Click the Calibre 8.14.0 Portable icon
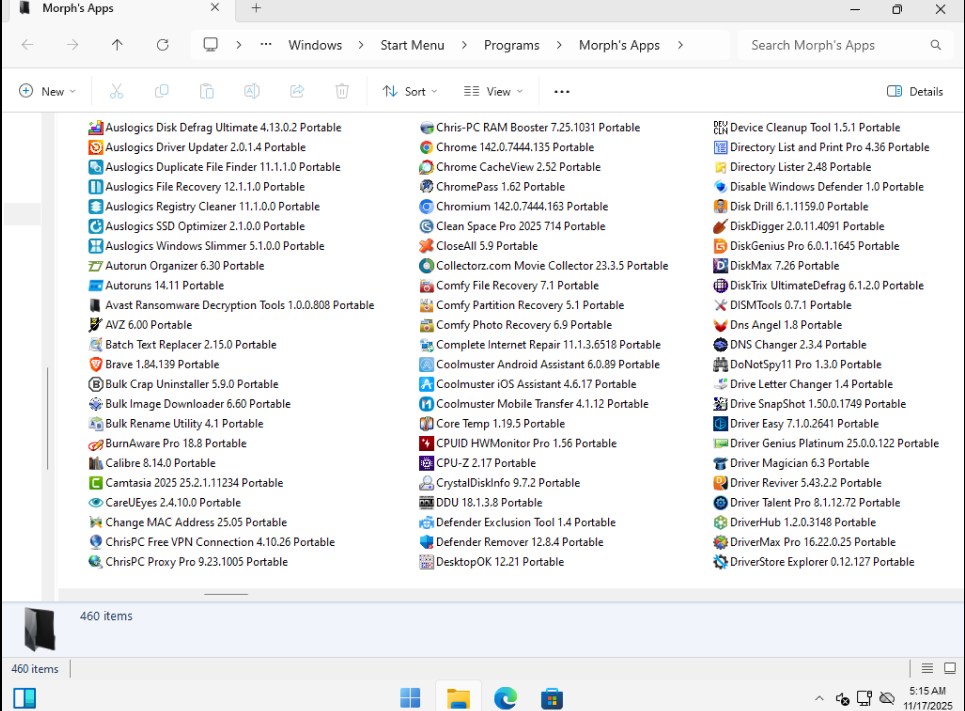The image size is (965, 711). coord(96,463)
